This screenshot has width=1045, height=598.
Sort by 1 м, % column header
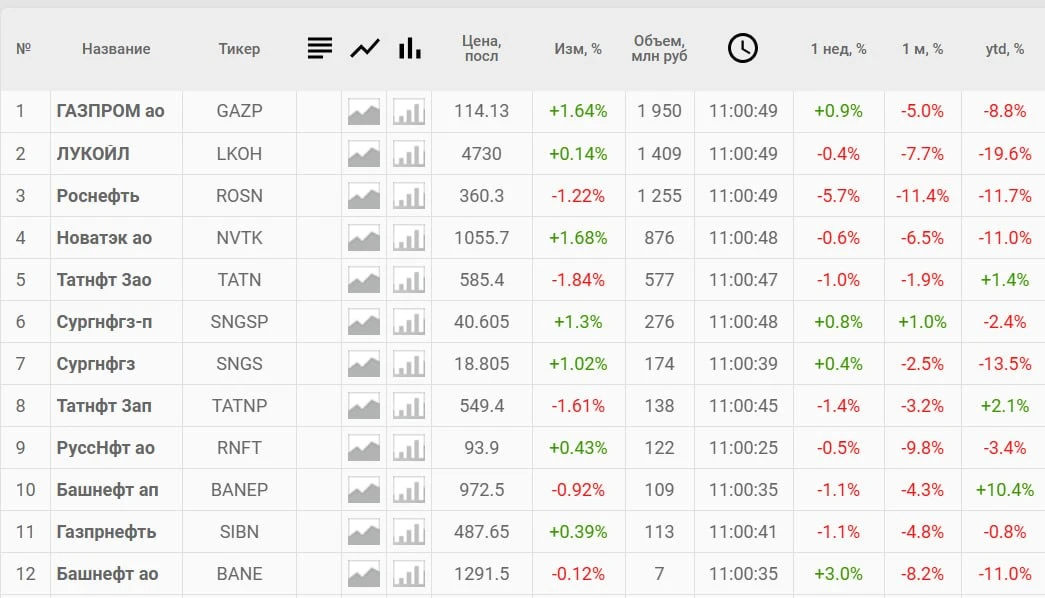coord(922,49)
